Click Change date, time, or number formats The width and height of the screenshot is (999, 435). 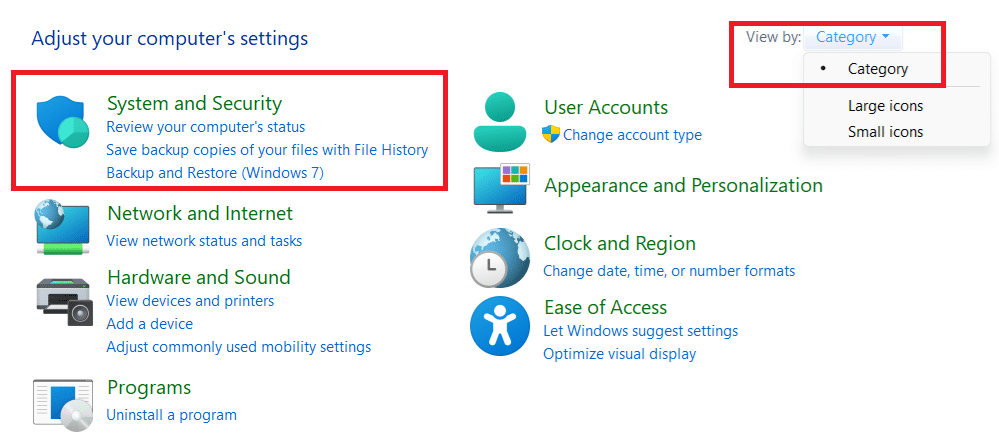[x=669, y=270]
